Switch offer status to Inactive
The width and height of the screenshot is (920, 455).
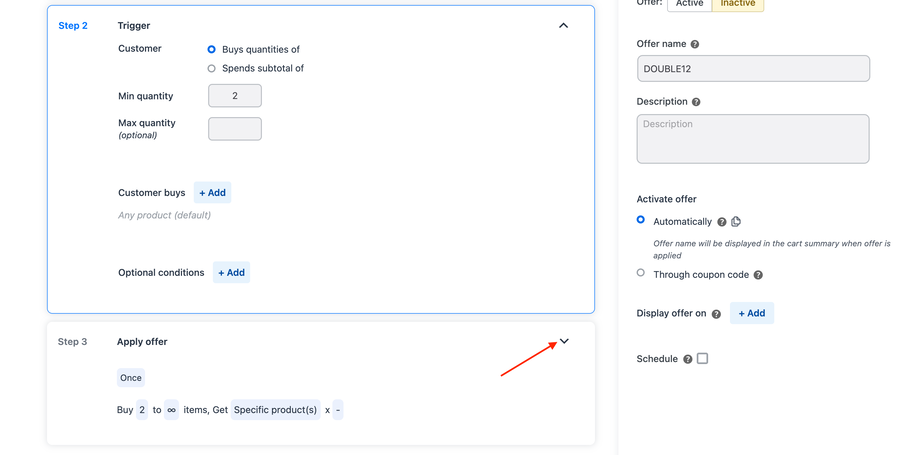[738, 5]
